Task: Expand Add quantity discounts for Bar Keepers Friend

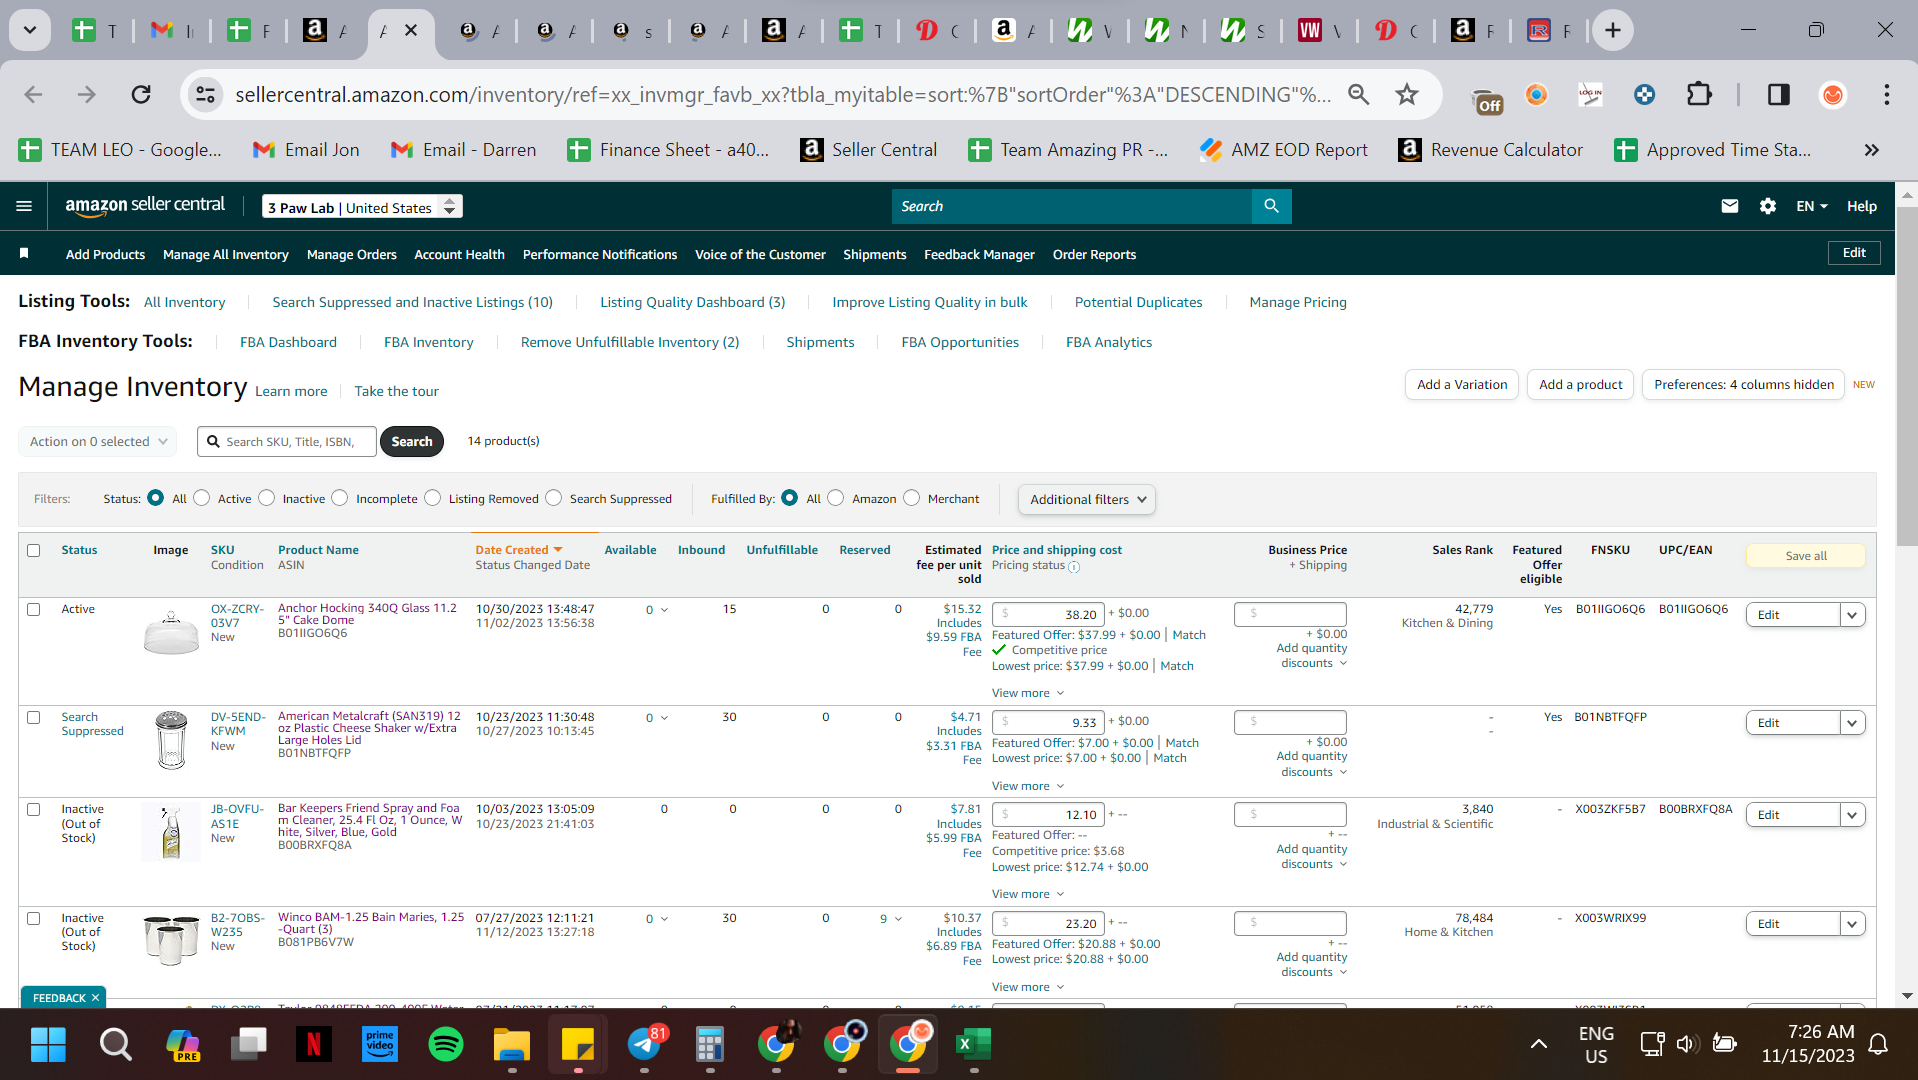Action: (x=1312, y=857)
